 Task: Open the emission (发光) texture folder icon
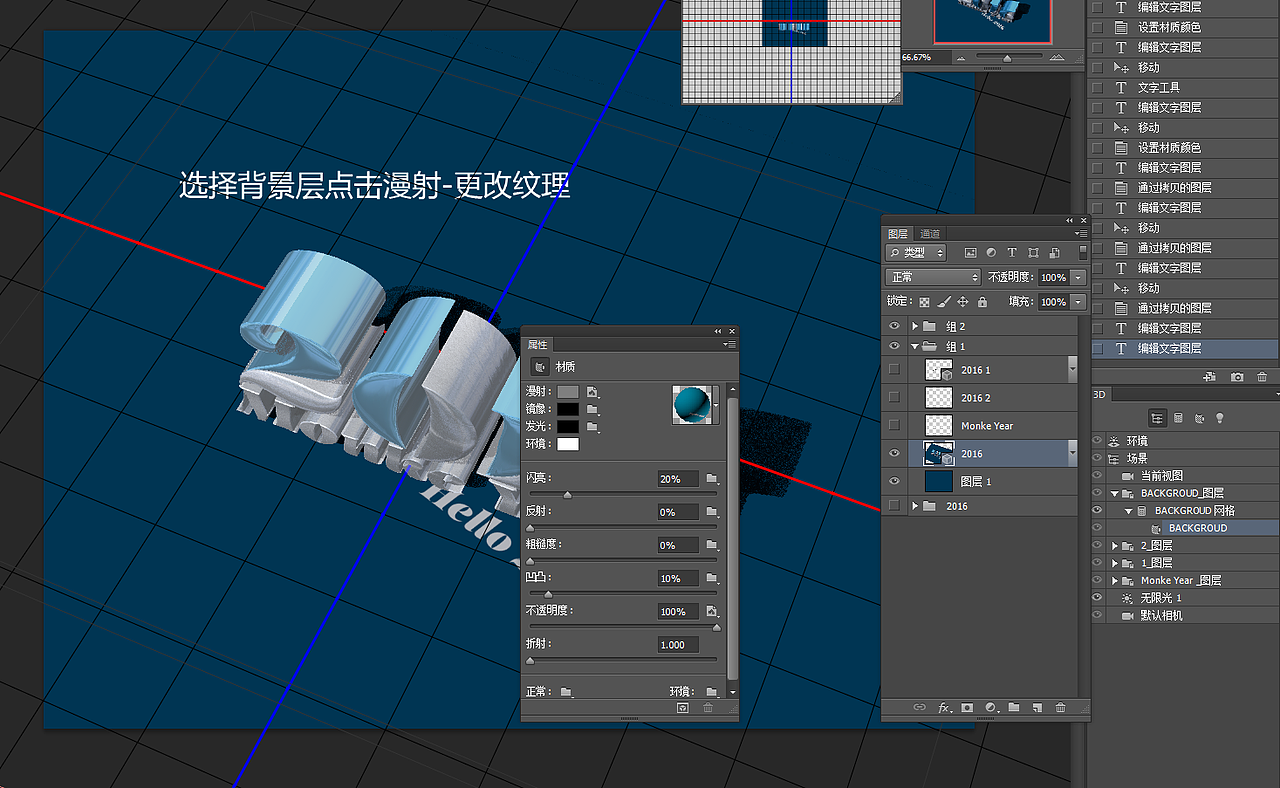593,427
